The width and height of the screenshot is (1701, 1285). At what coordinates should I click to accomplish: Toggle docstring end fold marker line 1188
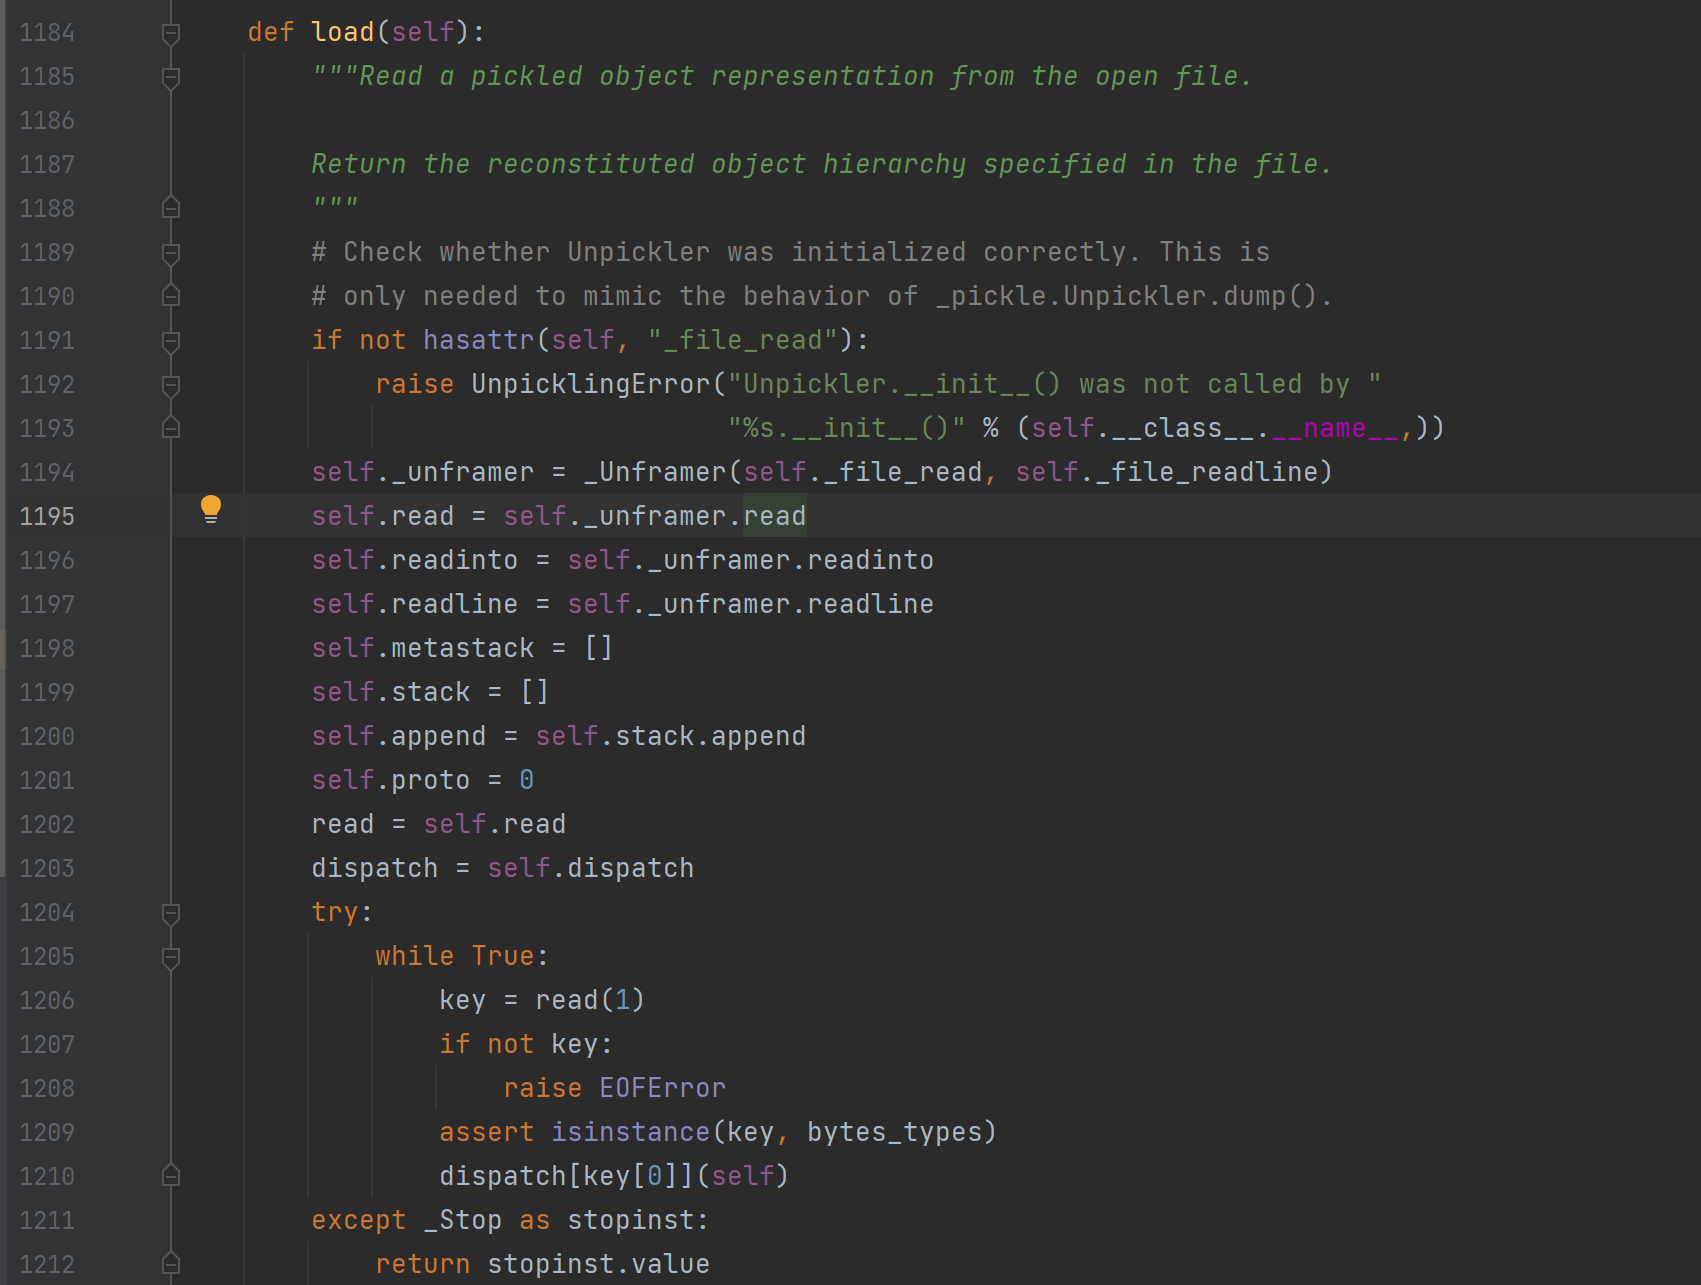click(x=171, y=208)
